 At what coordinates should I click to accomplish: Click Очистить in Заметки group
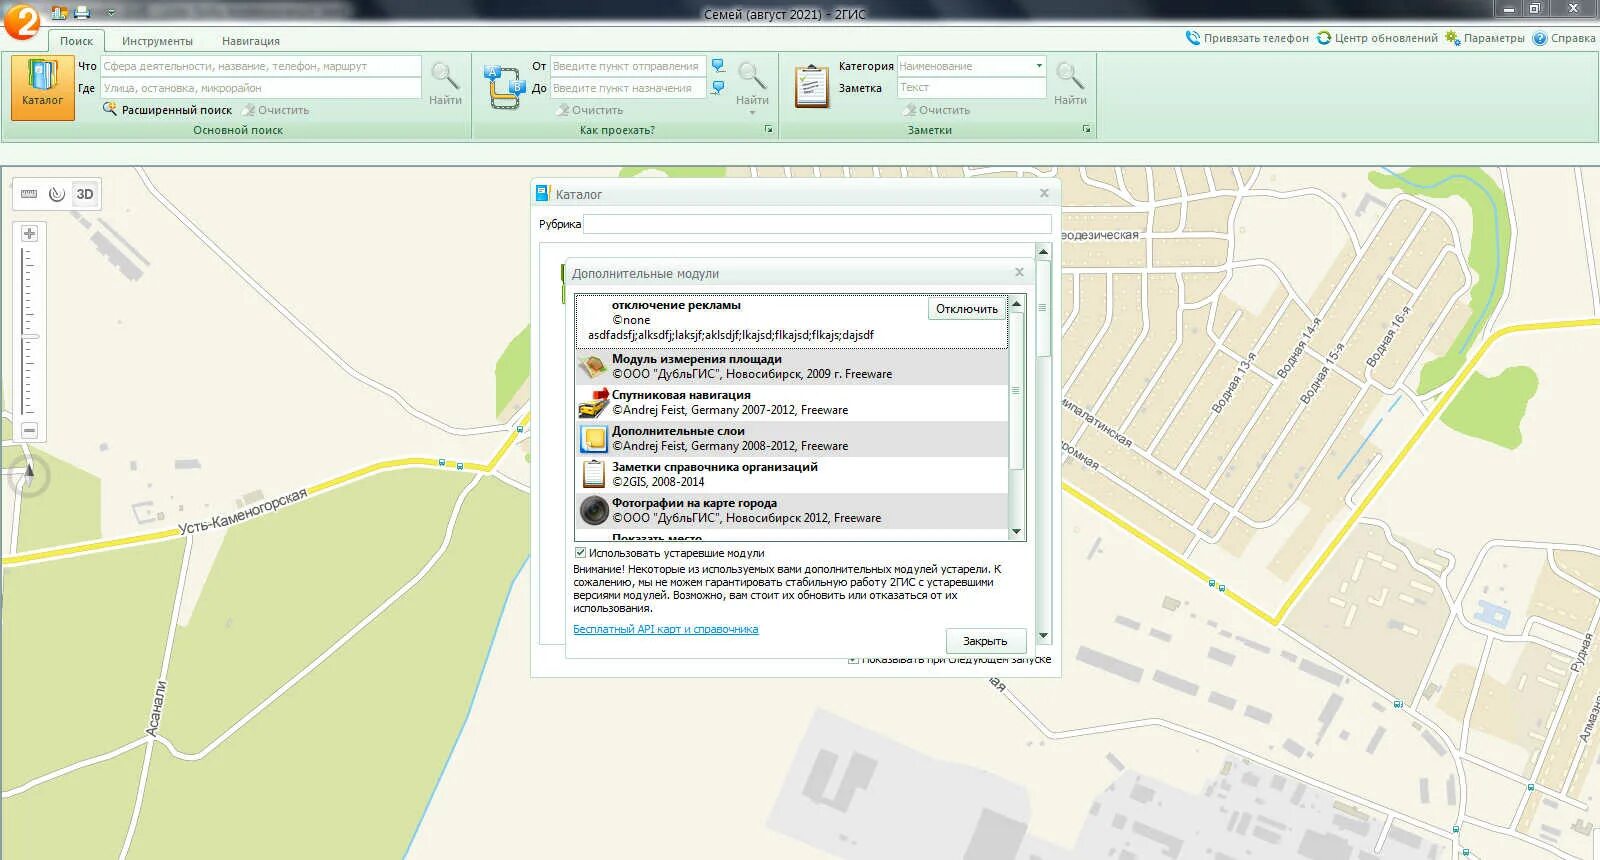(x=936, y=110)
